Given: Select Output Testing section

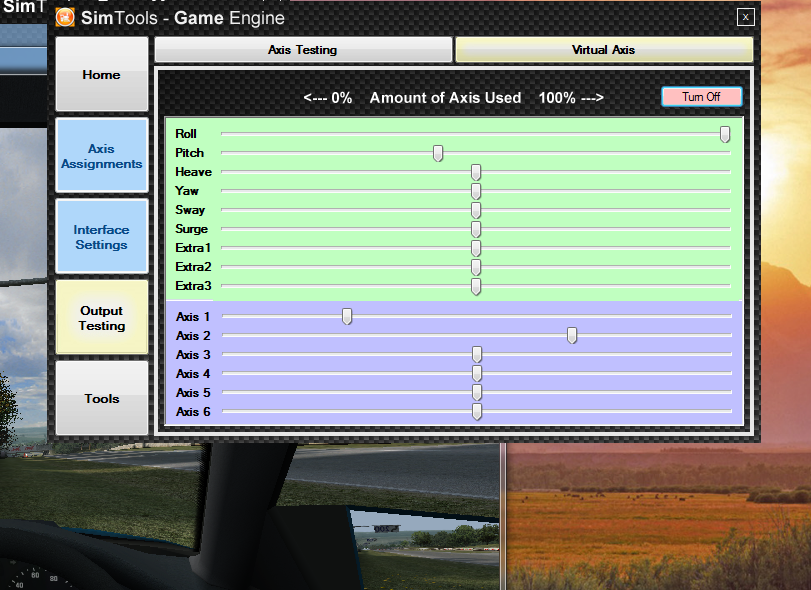Looking at the screenshot, I should [x=102, y=317].
